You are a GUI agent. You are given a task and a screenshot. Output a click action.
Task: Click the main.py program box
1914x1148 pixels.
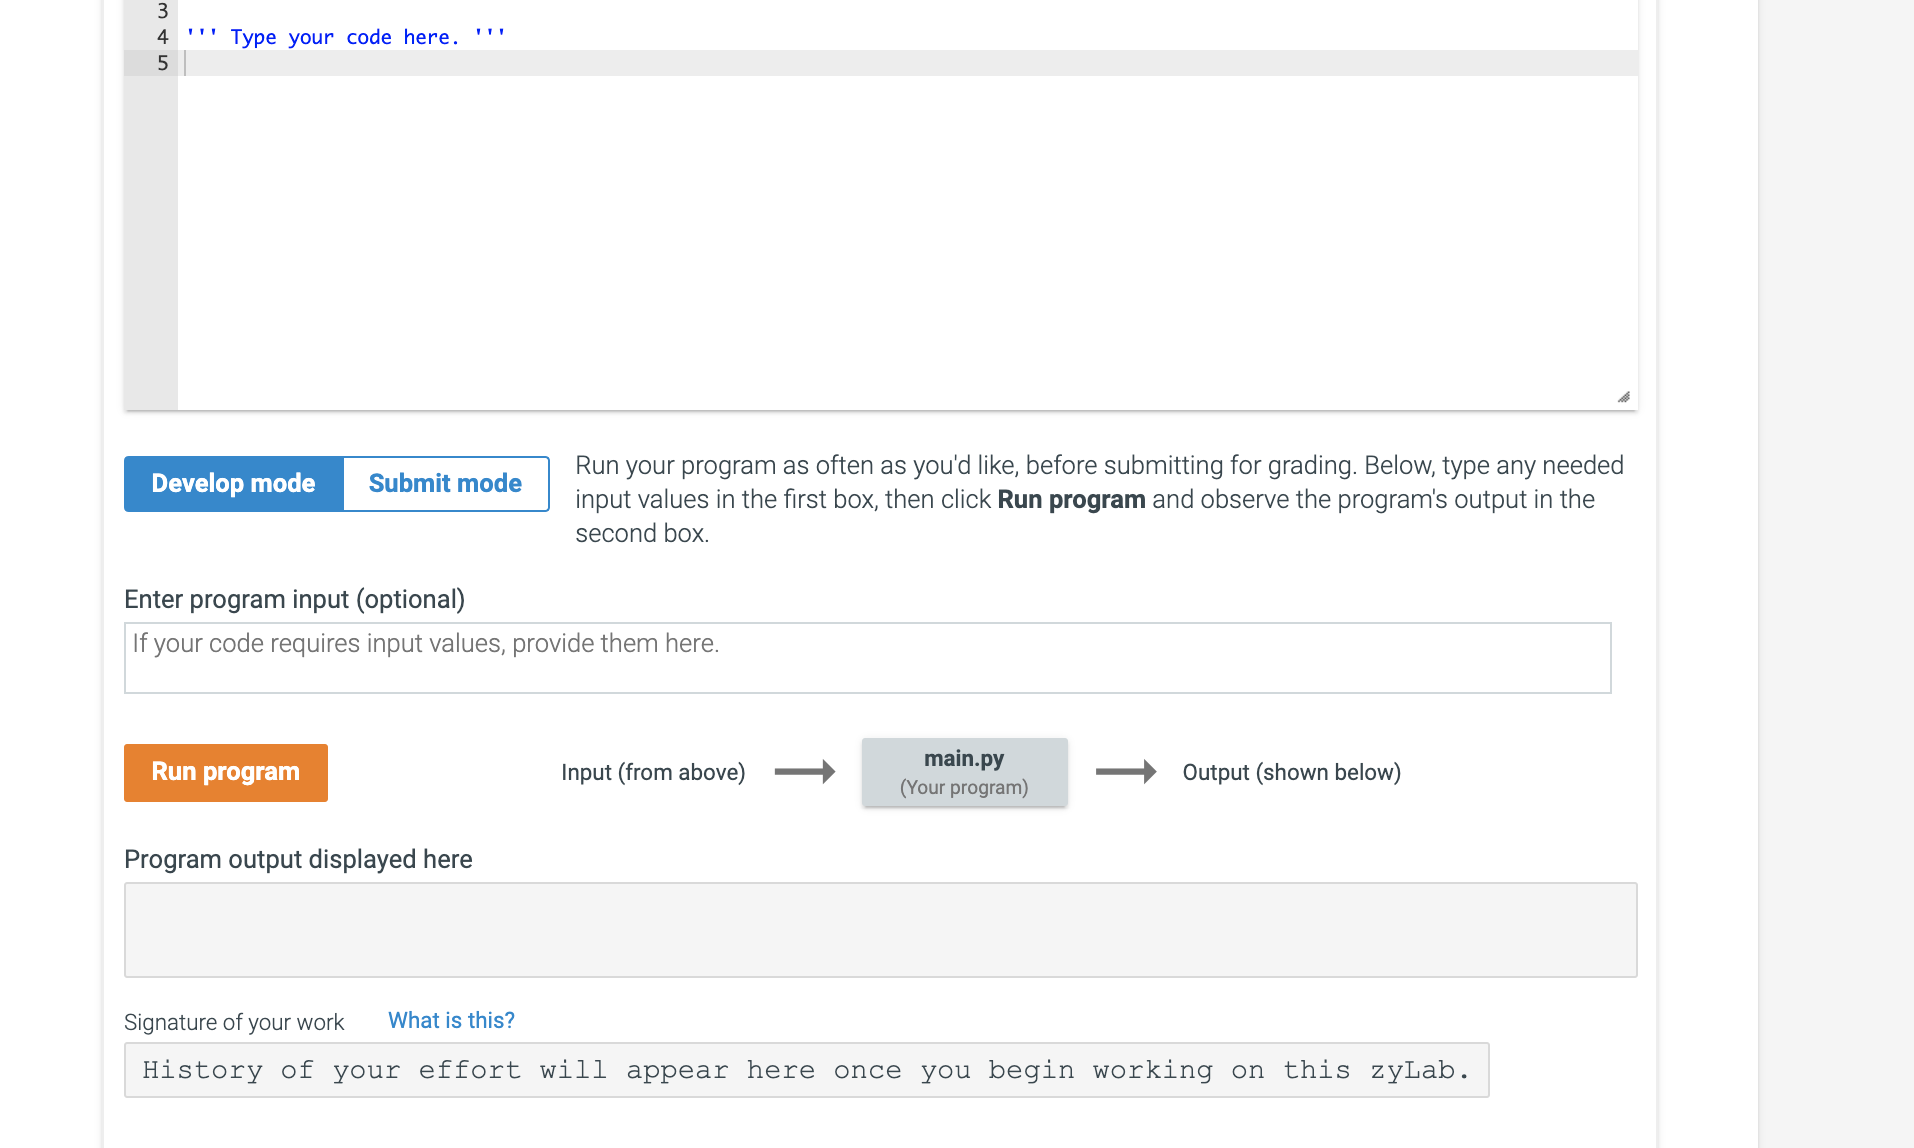965,772
